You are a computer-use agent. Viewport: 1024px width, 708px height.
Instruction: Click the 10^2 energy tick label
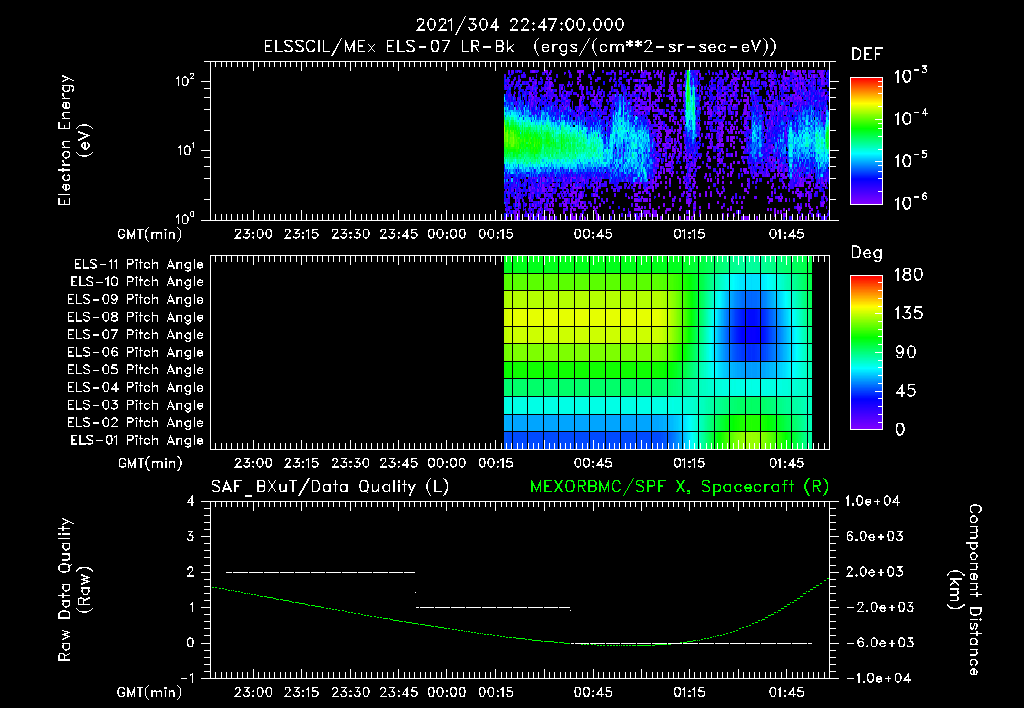click(185, 82)
